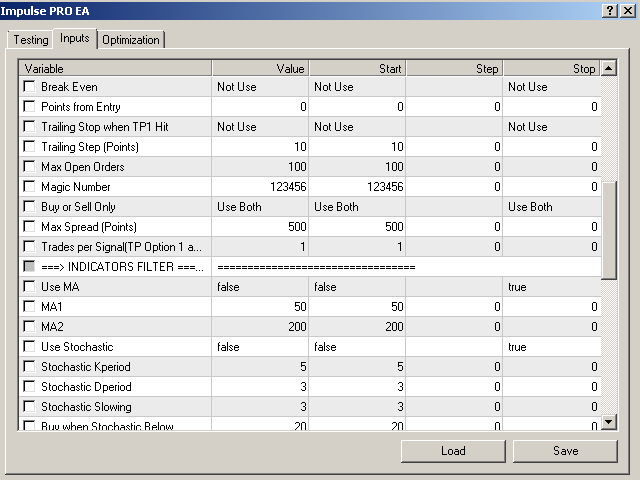Screen dimensions: 640x480
Task: Check the Stochastic Dperiod checkbox
Action: tap(29, 387)
